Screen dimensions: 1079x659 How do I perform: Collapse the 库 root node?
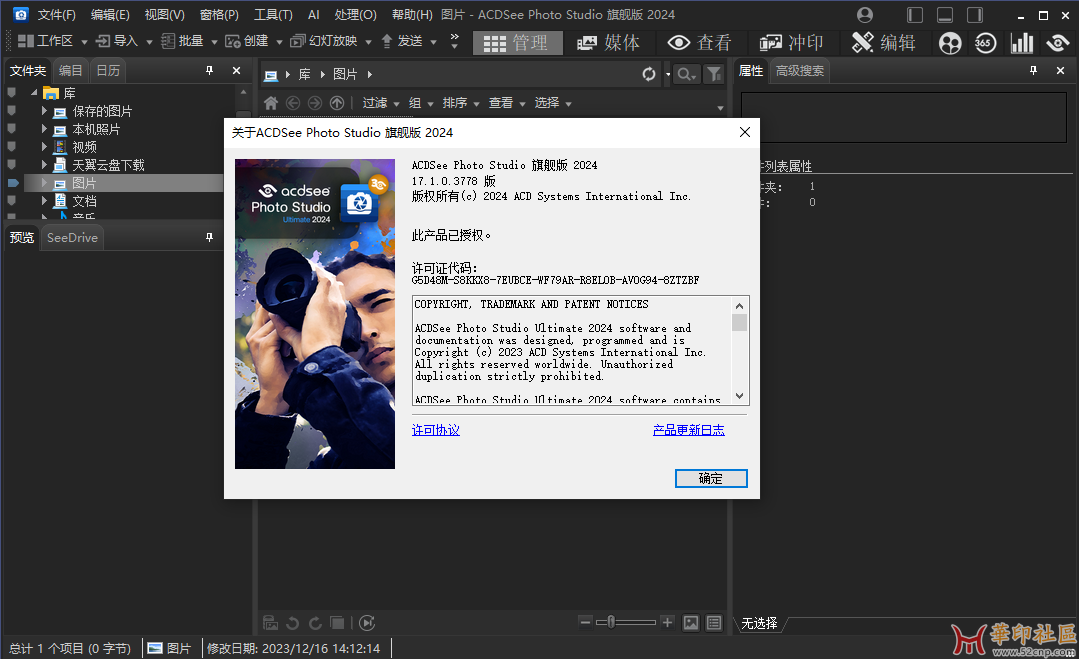click(x=34, y=92)
